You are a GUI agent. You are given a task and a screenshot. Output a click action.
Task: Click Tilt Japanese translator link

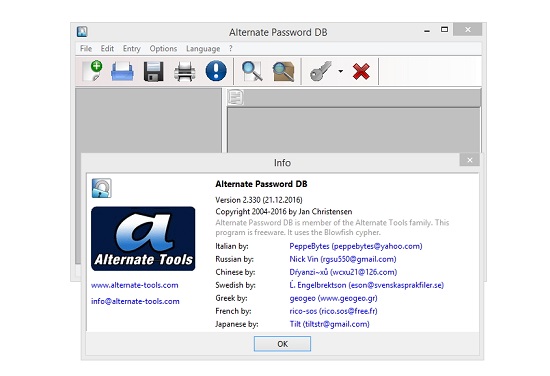coord(329,324)
